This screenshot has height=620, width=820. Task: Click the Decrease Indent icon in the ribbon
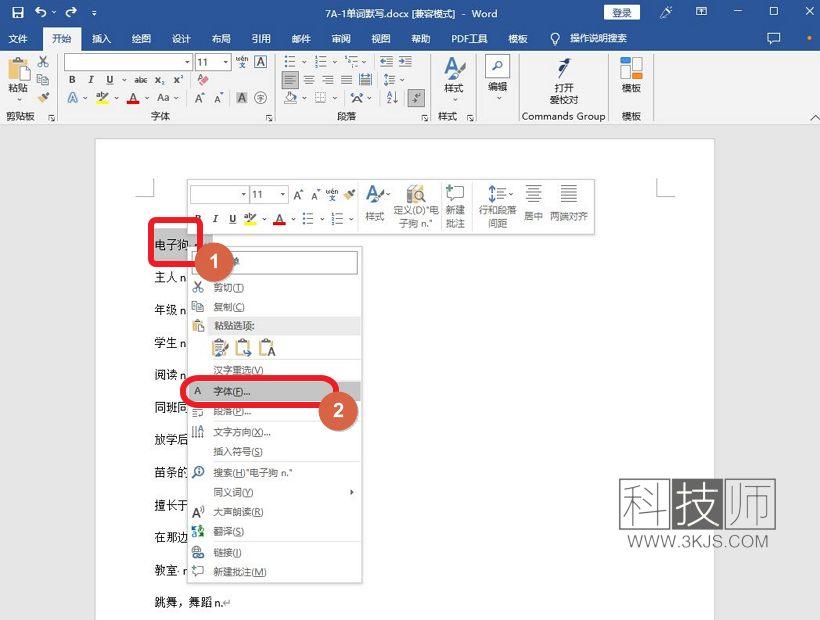coord(386,62)
